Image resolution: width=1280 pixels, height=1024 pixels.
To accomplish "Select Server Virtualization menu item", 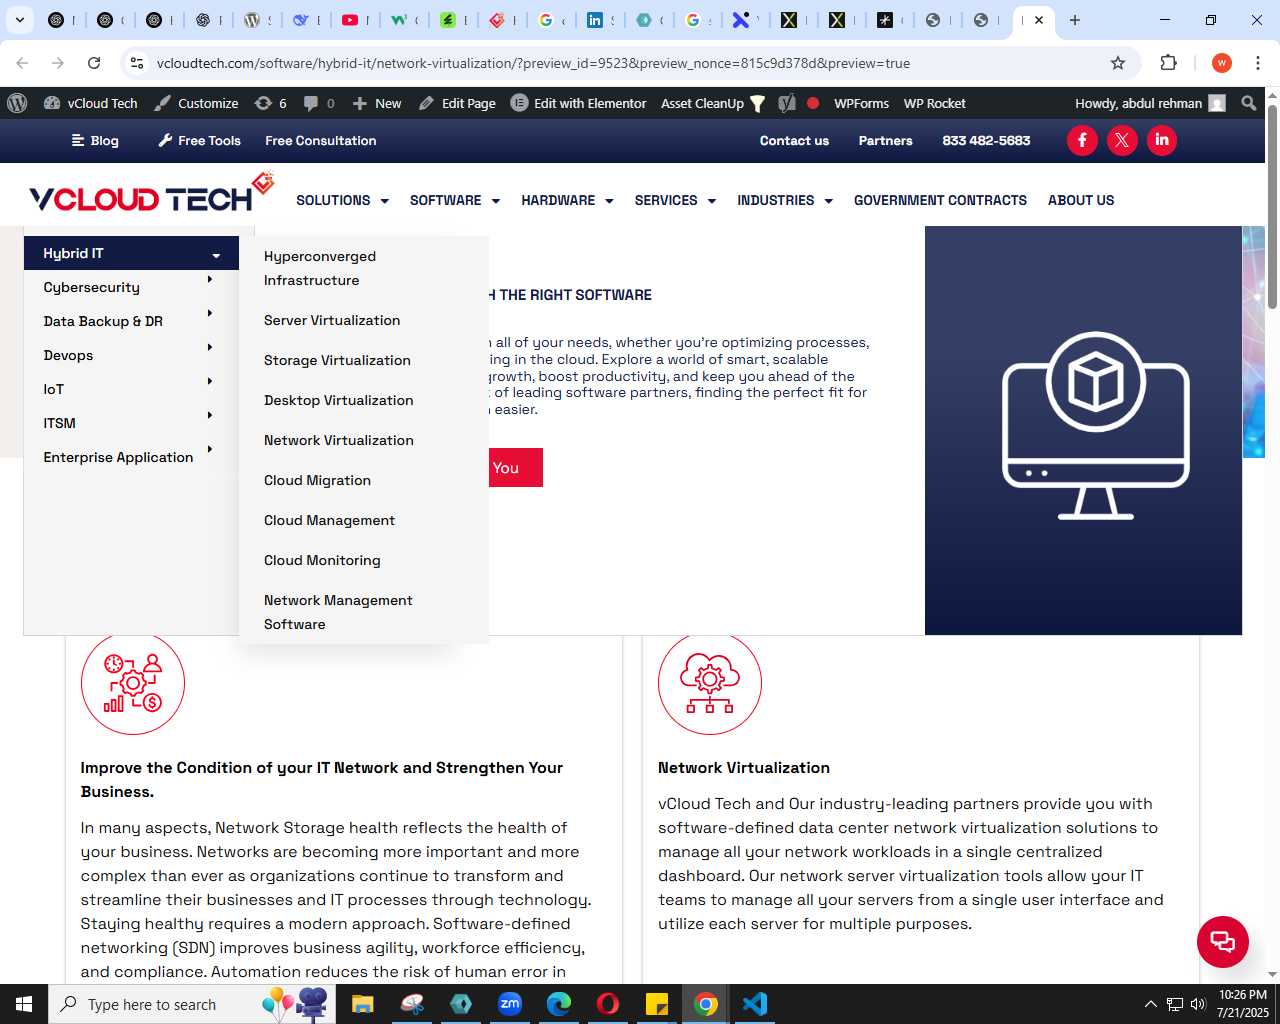I will [332, 320].
